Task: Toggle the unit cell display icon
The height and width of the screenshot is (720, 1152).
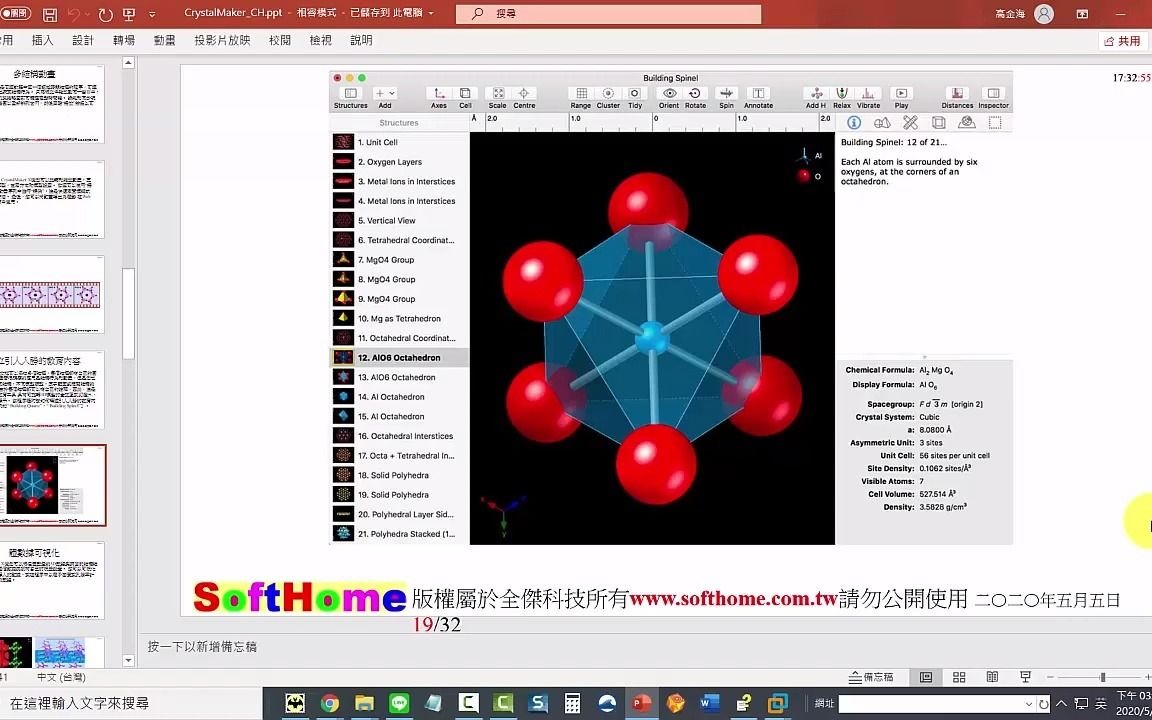Action: [x=937, y=122]
